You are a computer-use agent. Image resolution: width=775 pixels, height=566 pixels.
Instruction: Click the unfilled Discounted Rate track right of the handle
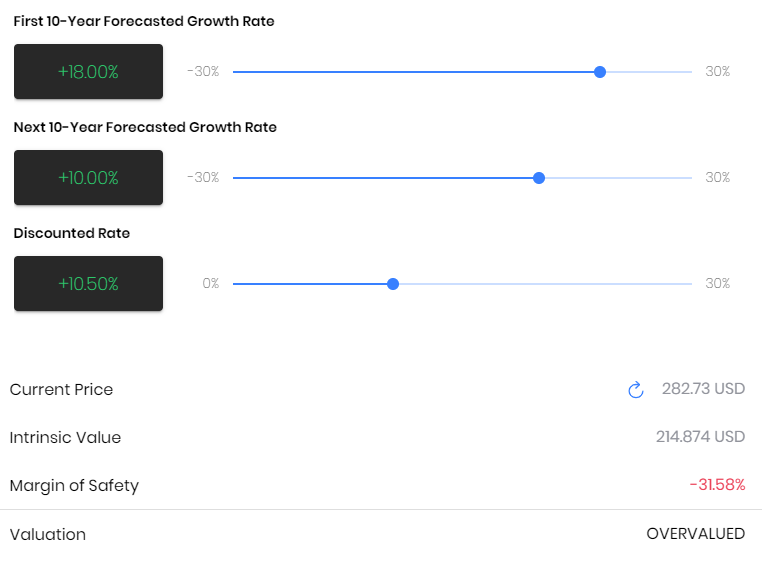click(546, 284)
